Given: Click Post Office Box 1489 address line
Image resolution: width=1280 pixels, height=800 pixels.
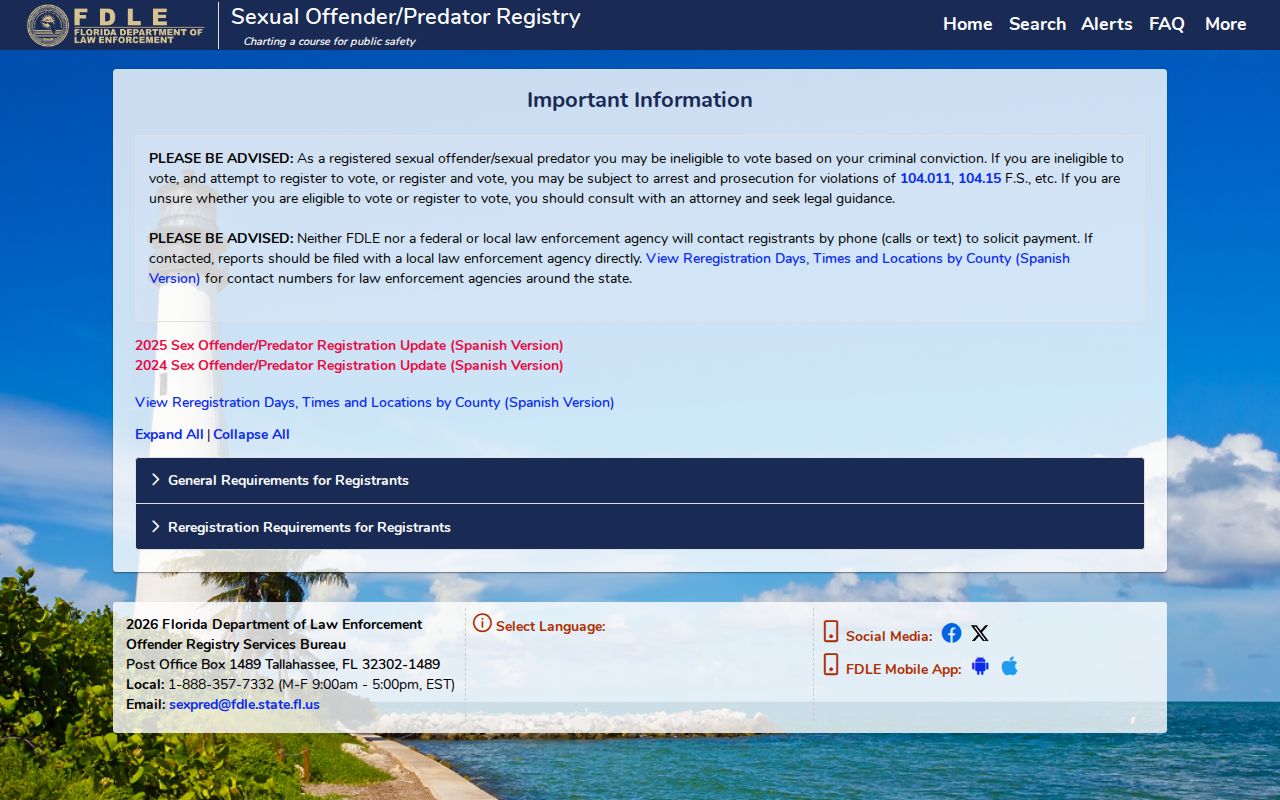Looking at the screenshot, I should 283,664.
